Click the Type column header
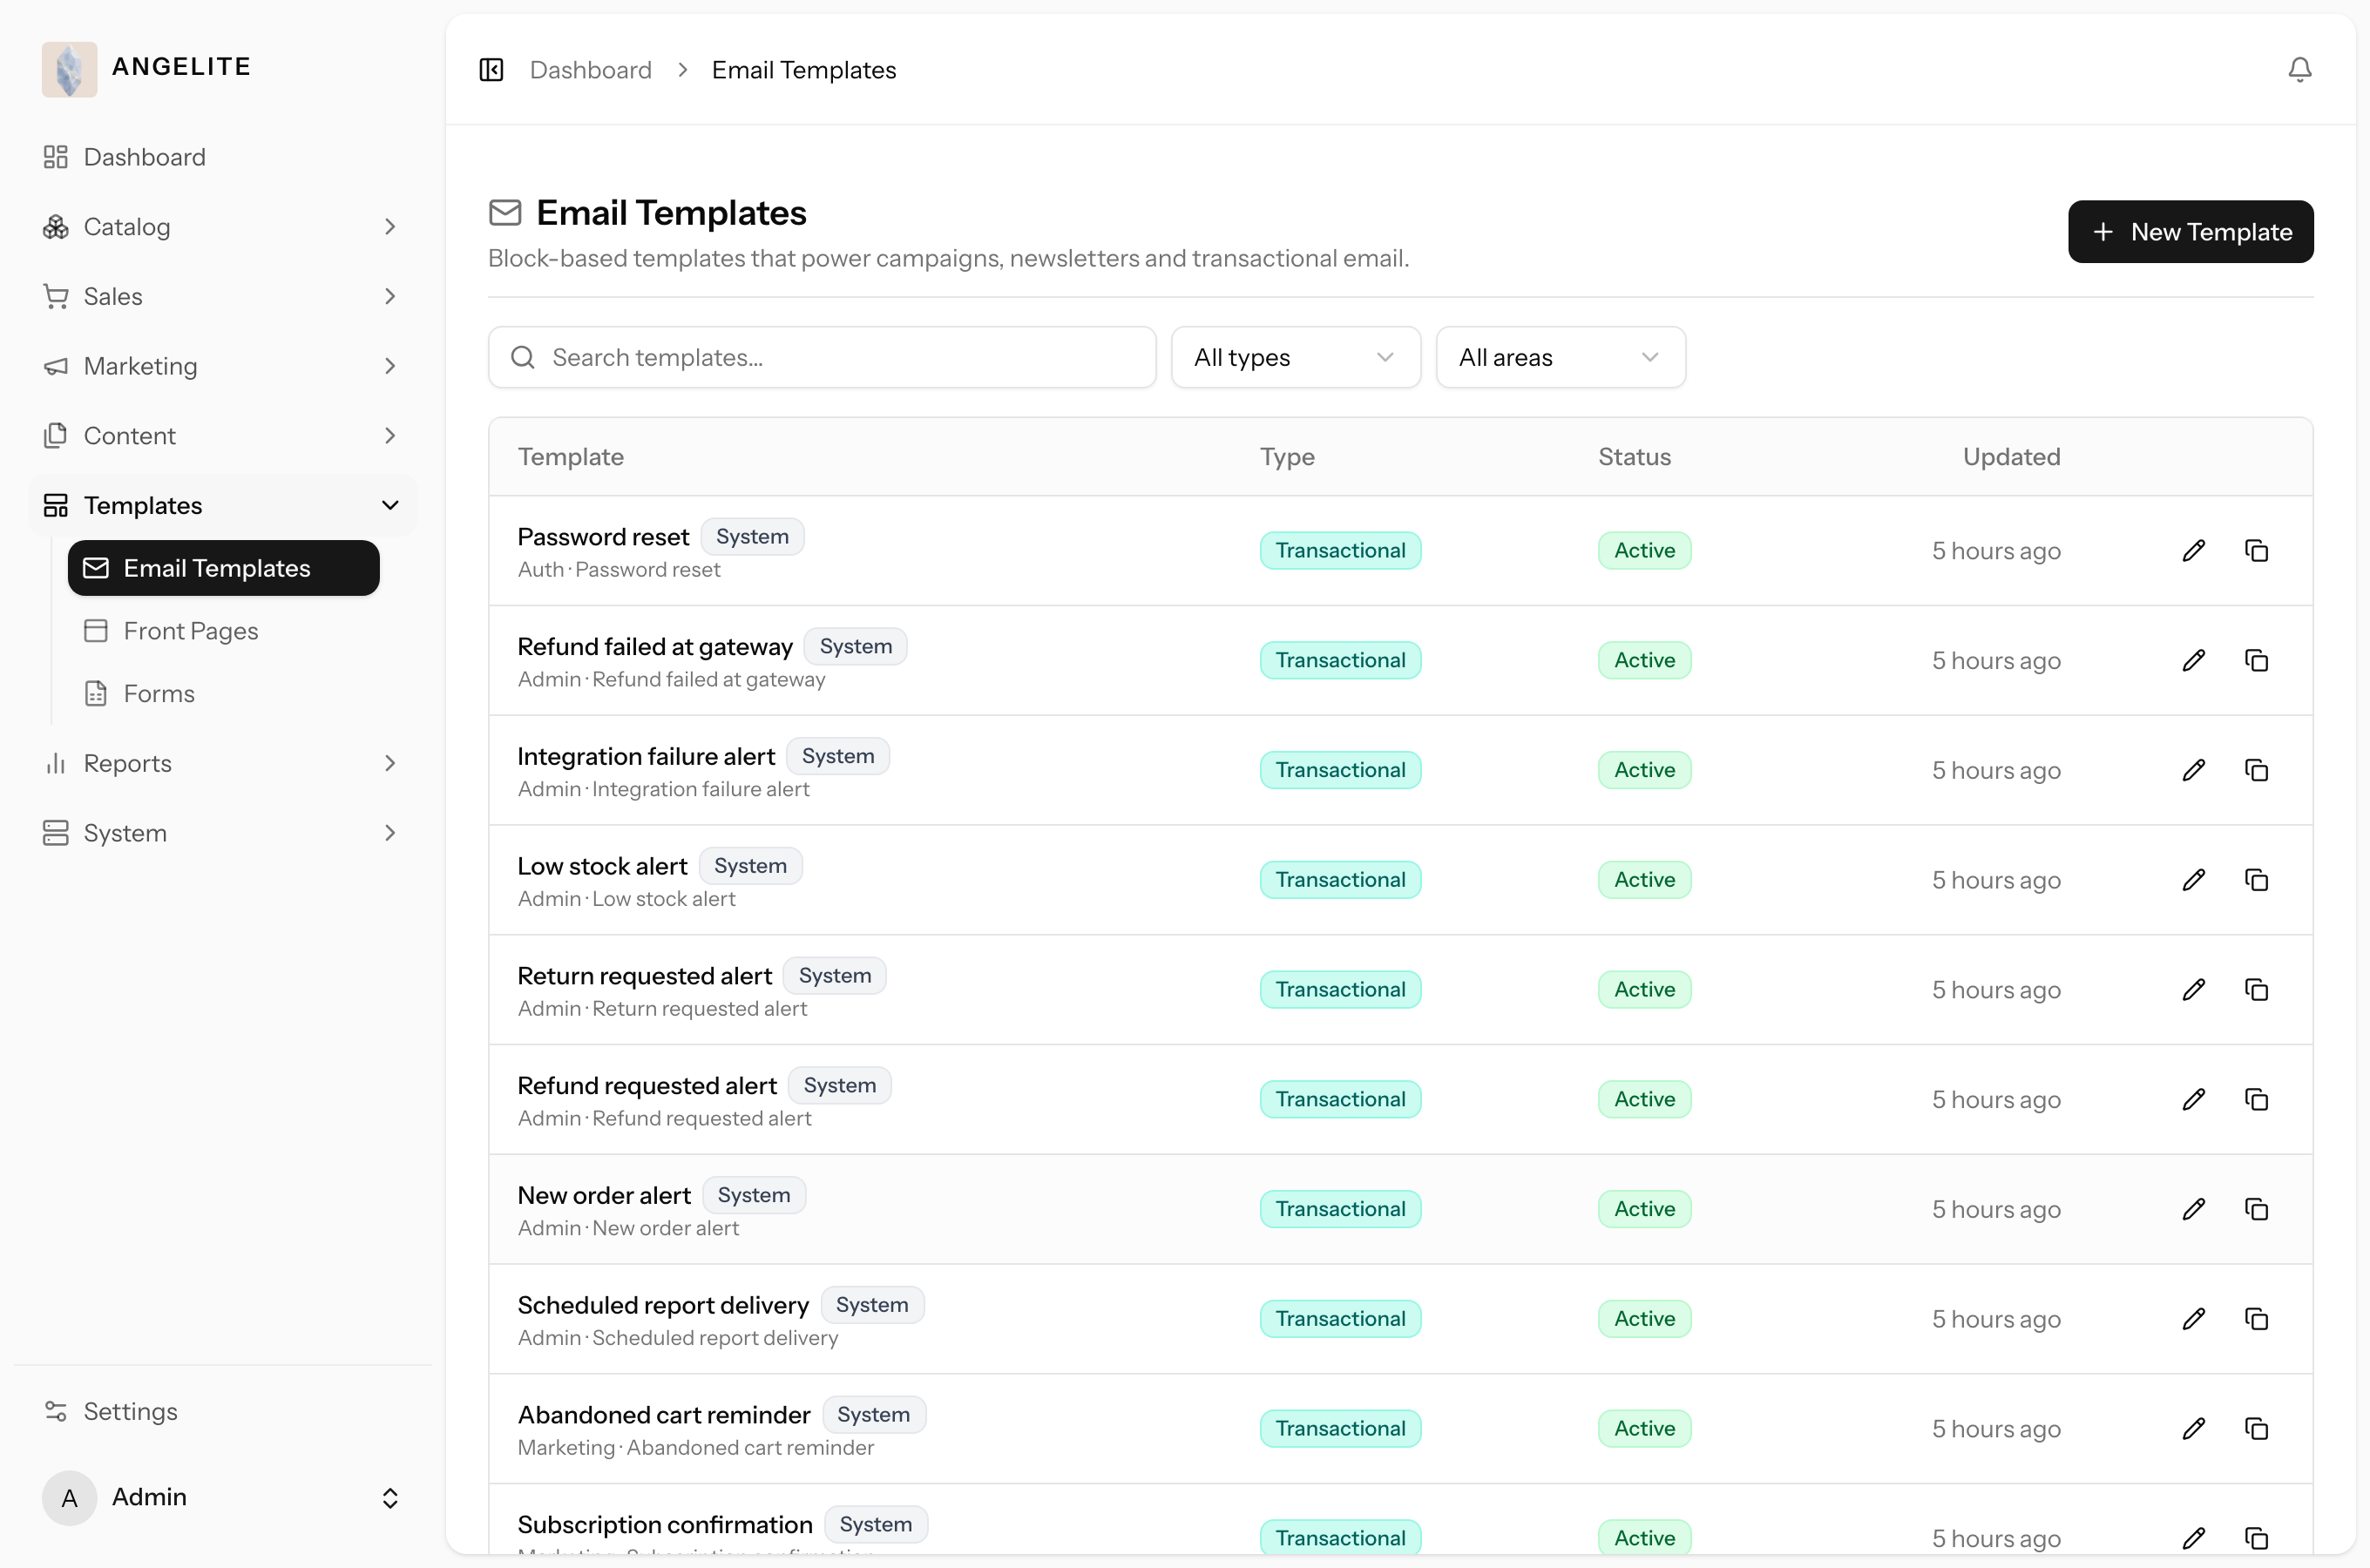This screenshot has width=2370, height=1568. pos(1287,457)
